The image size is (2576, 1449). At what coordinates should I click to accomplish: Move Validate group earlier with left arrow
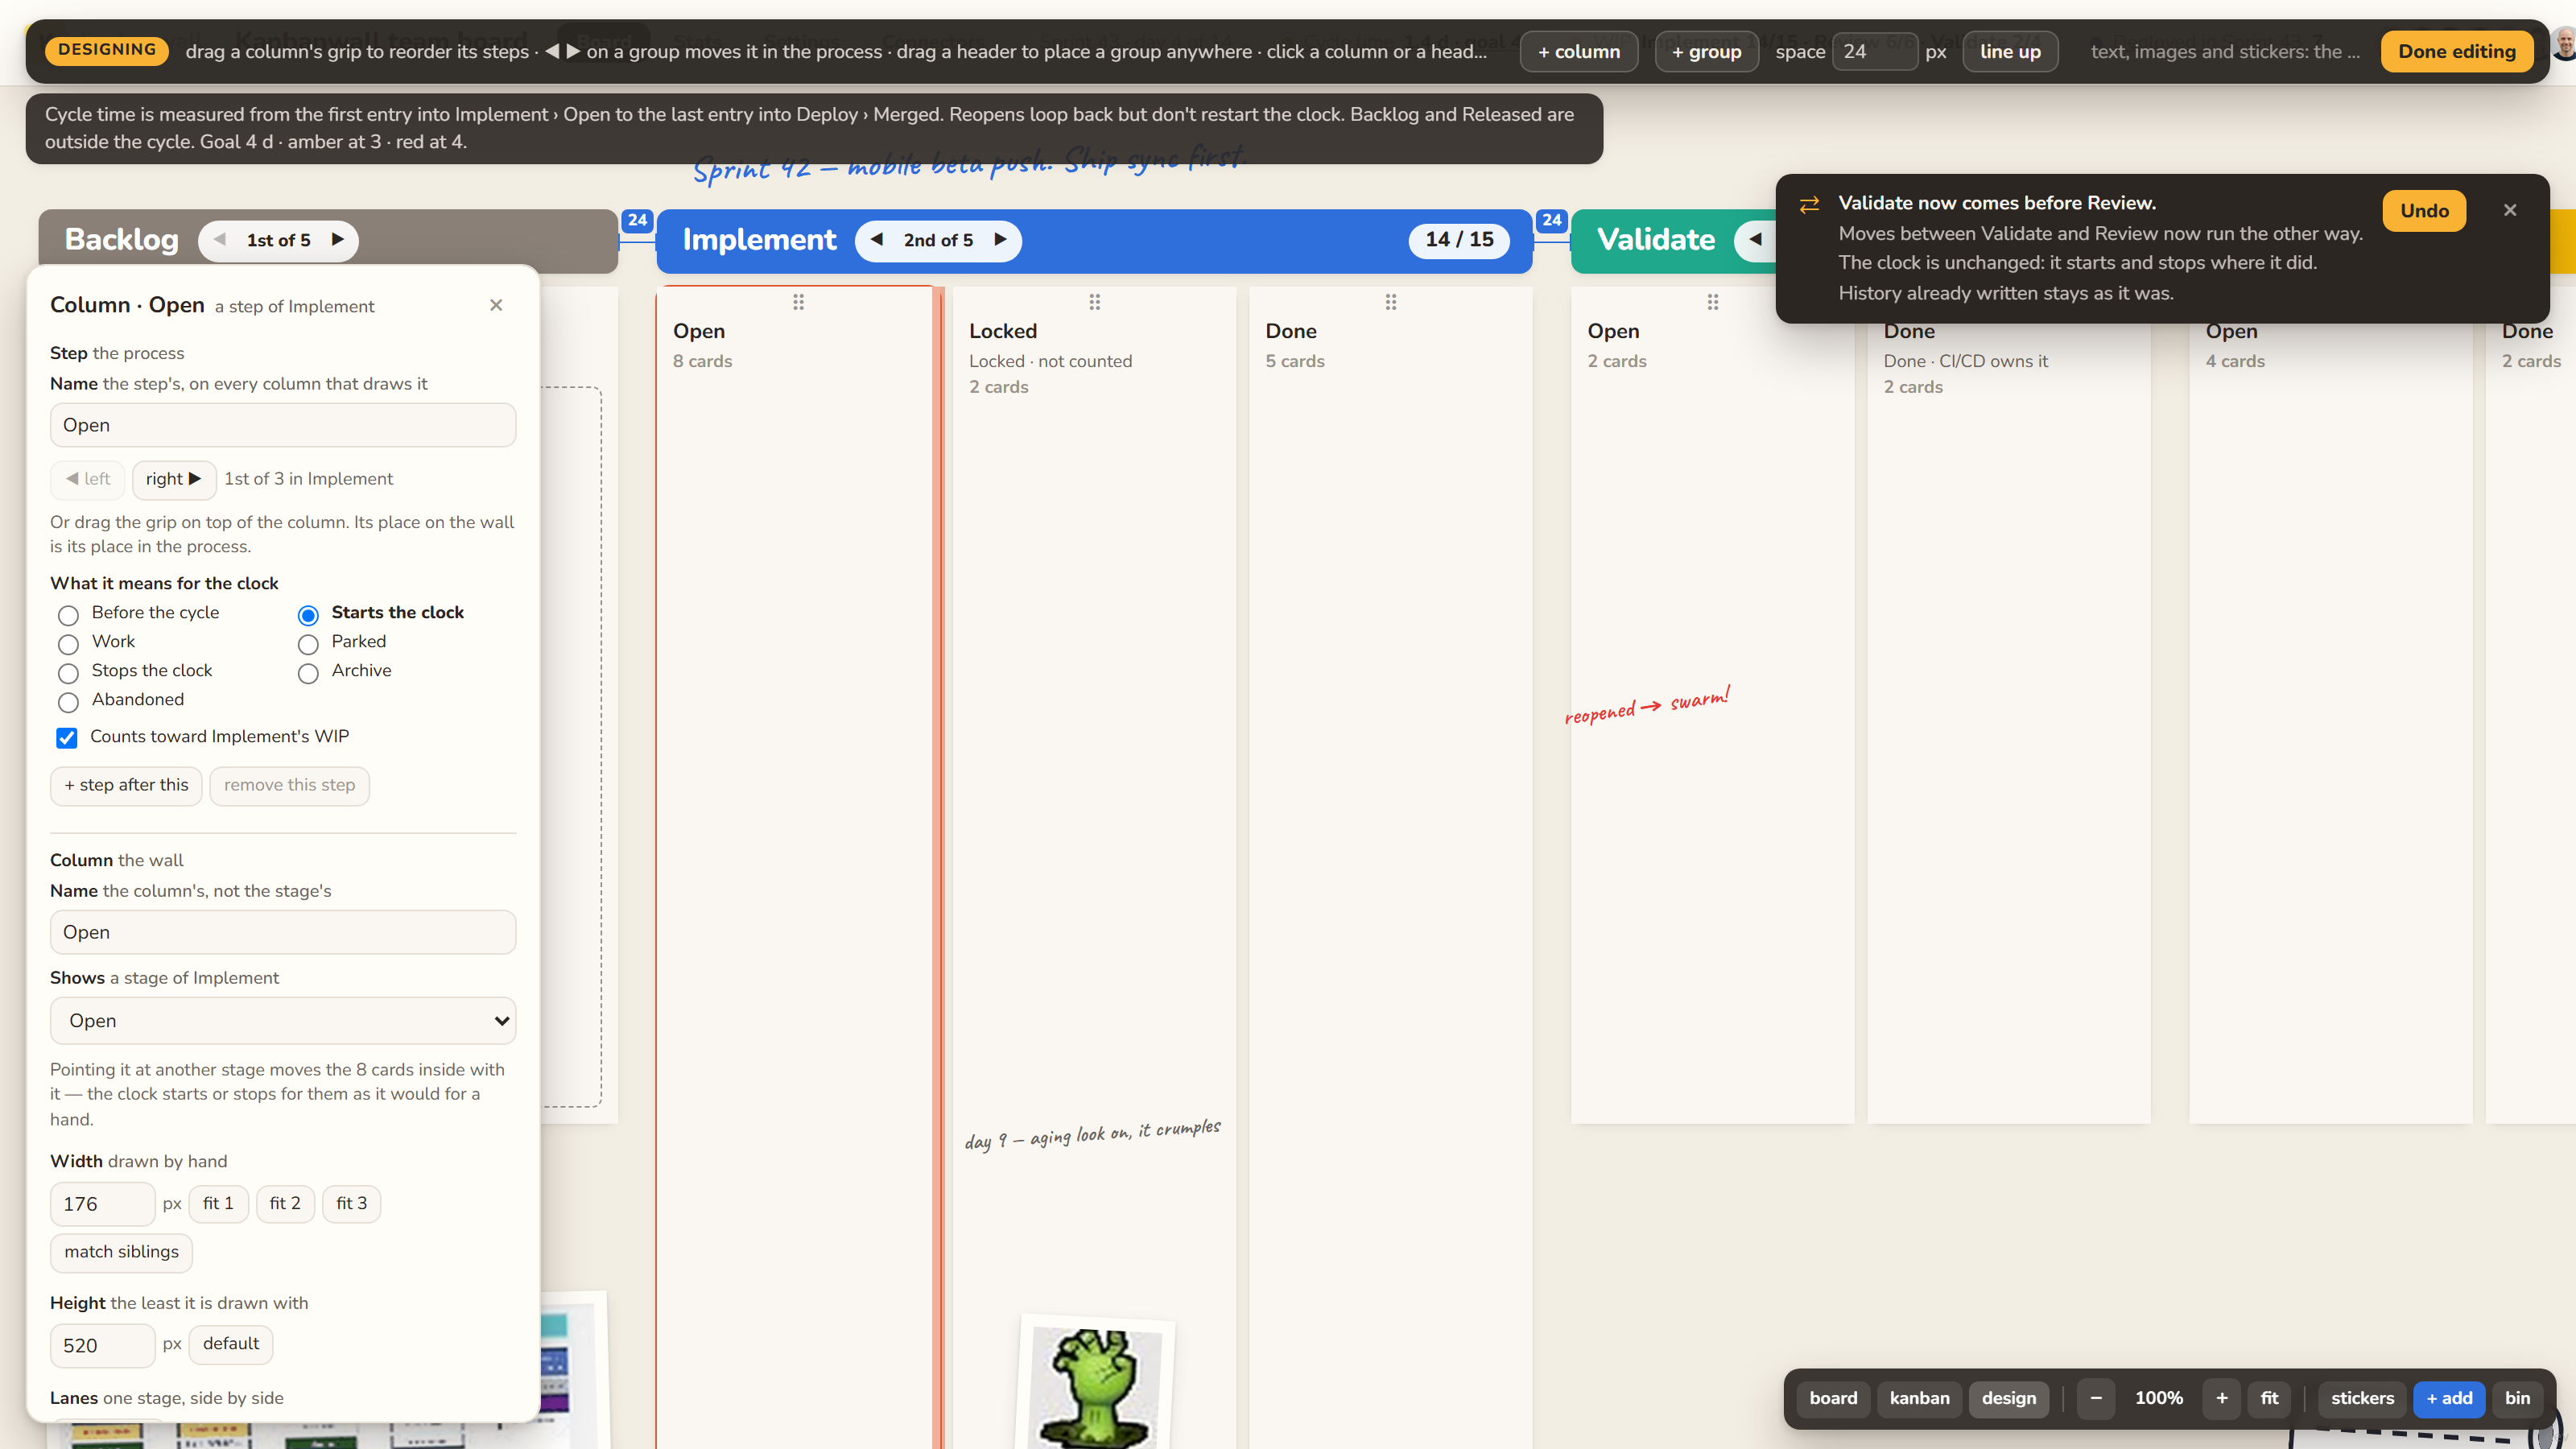[x=1755, y=240]
